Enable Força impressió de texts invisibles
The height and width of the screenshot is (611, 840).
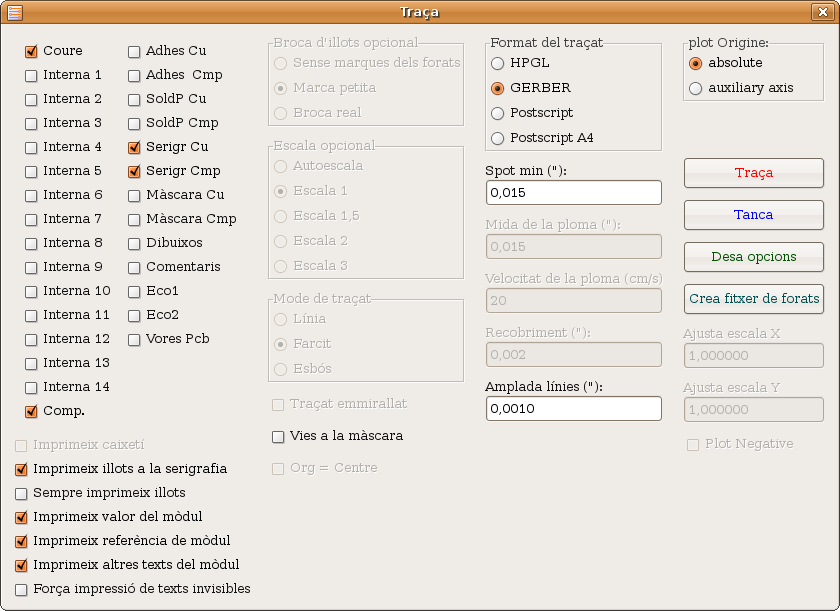[21, 590]
